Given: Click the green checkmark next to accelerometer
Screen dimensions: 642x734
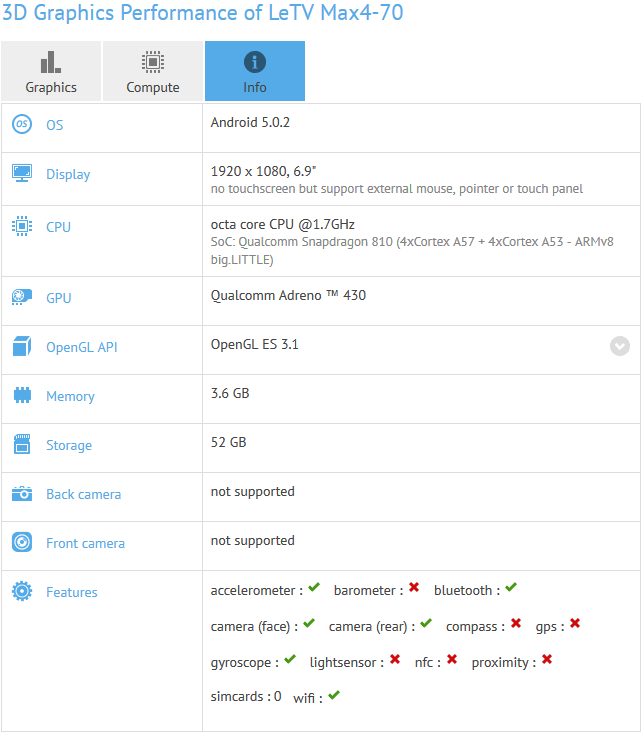Looking at the screenshot, I should (314, 588).
